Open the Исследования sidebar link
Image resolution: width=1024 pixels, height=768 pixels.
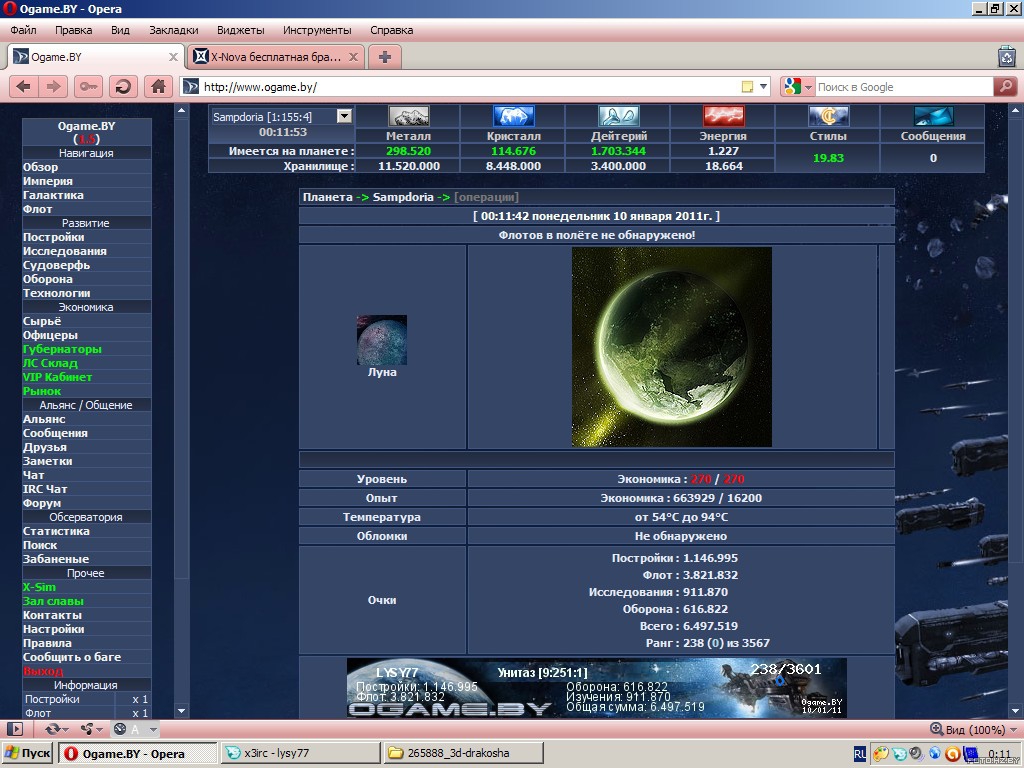tap(65, 251)
